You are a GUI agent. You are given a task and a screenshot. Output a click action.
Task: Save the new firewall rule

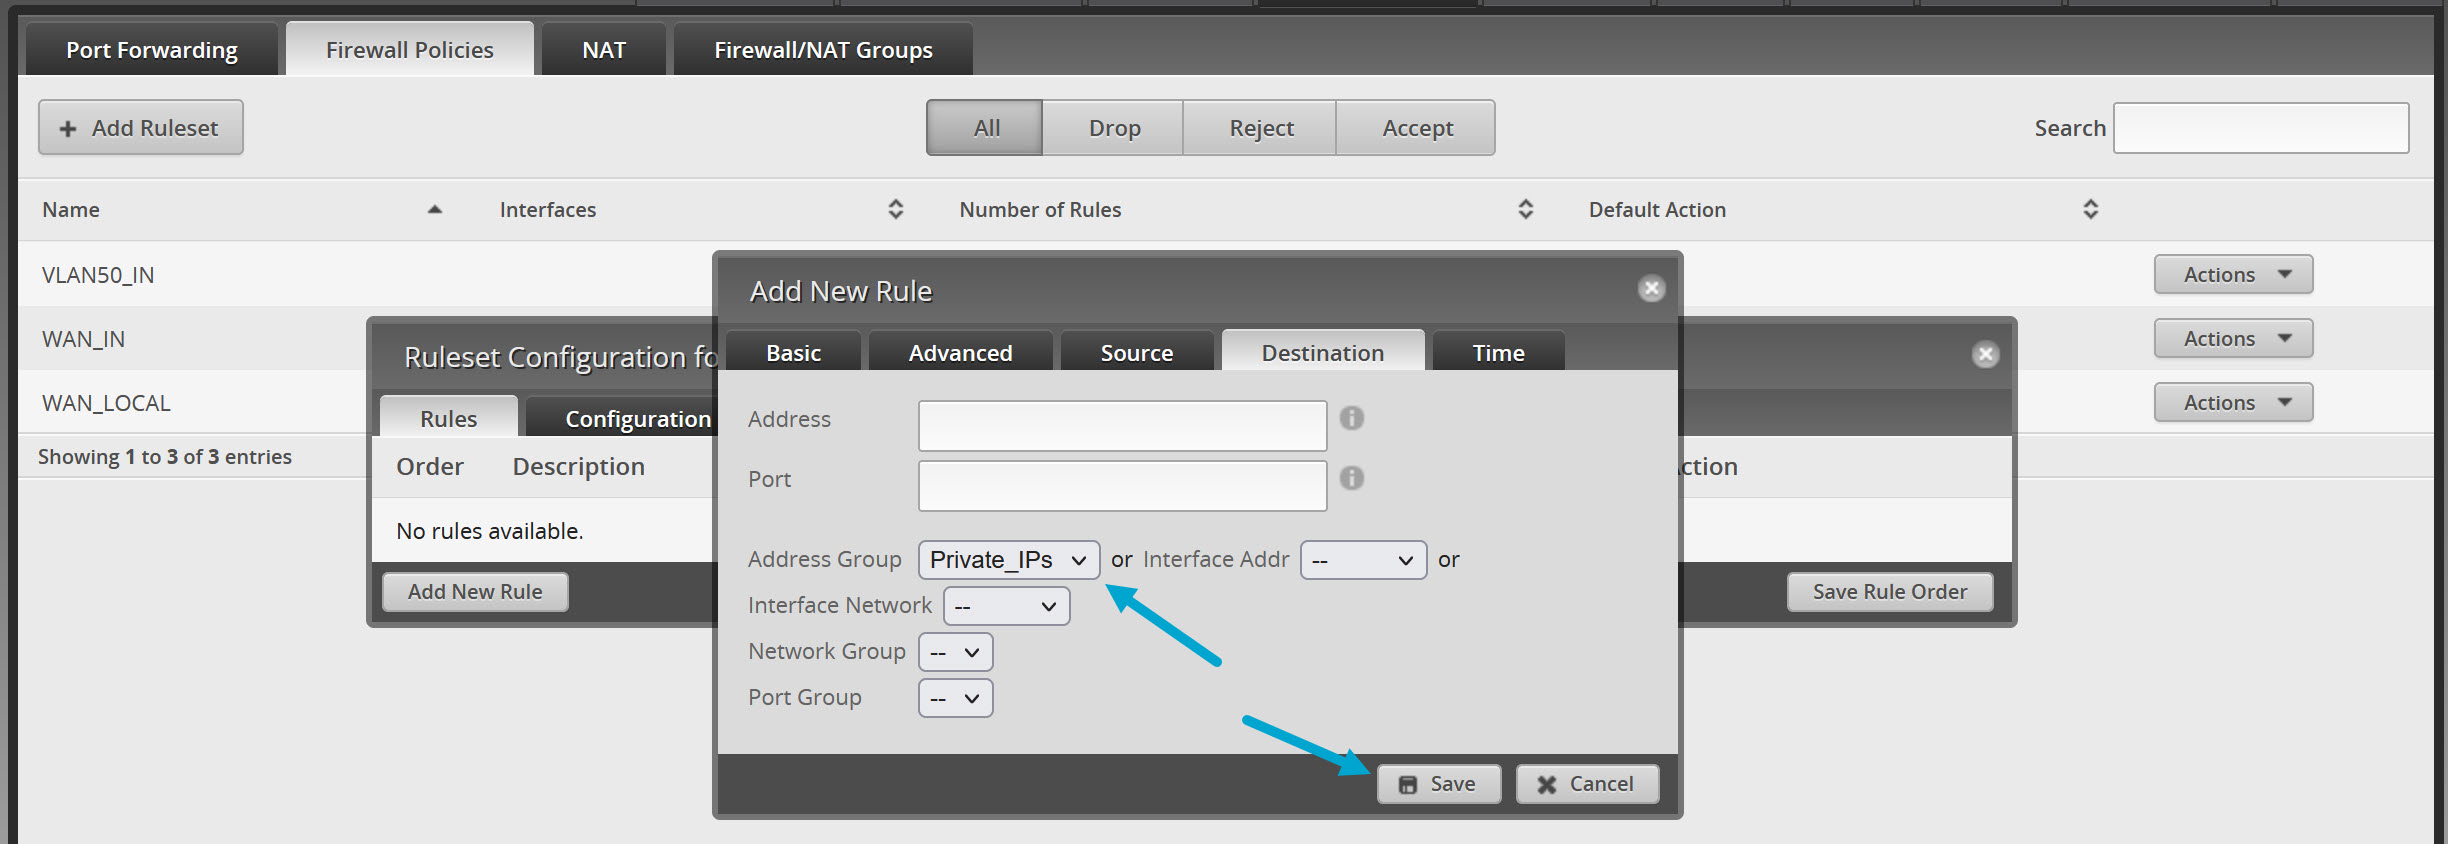[1438, 784]
